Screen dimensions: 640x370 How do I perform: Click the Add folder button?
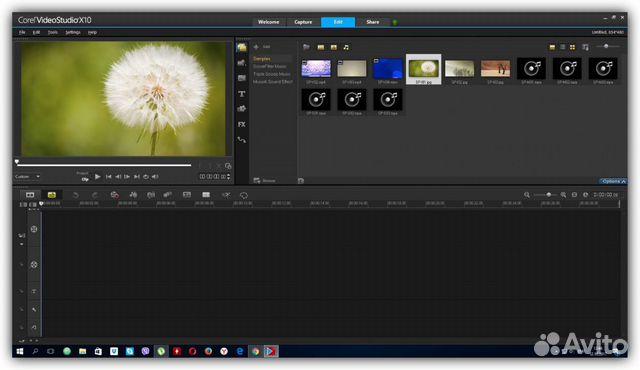[x=262, y=47]
